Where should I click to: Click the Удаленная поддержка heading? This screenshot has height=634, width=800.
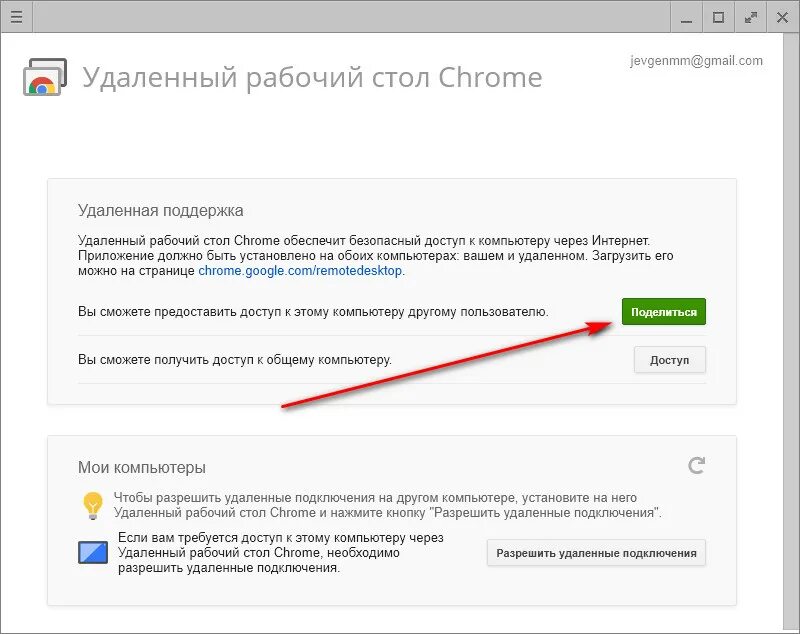tap(161, 210)
